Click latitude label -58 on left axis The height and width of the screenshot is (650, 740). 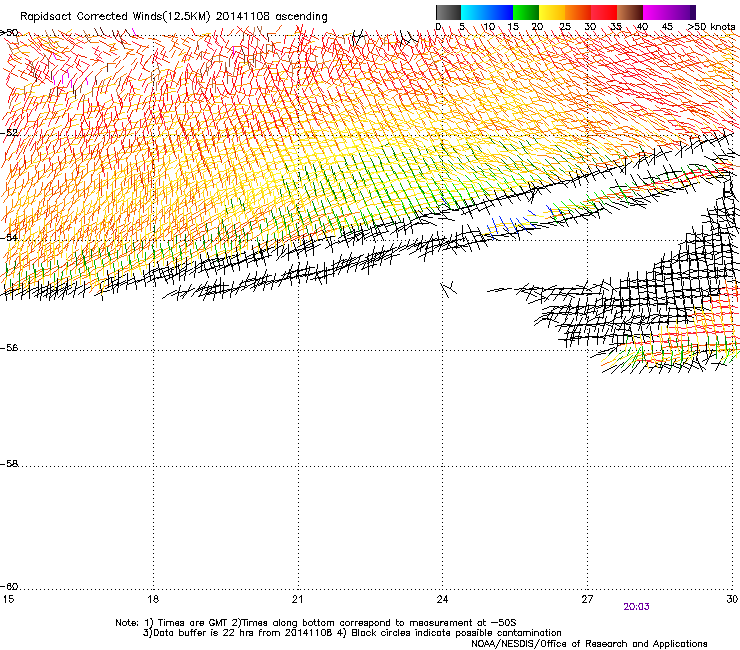click(9, 464)
